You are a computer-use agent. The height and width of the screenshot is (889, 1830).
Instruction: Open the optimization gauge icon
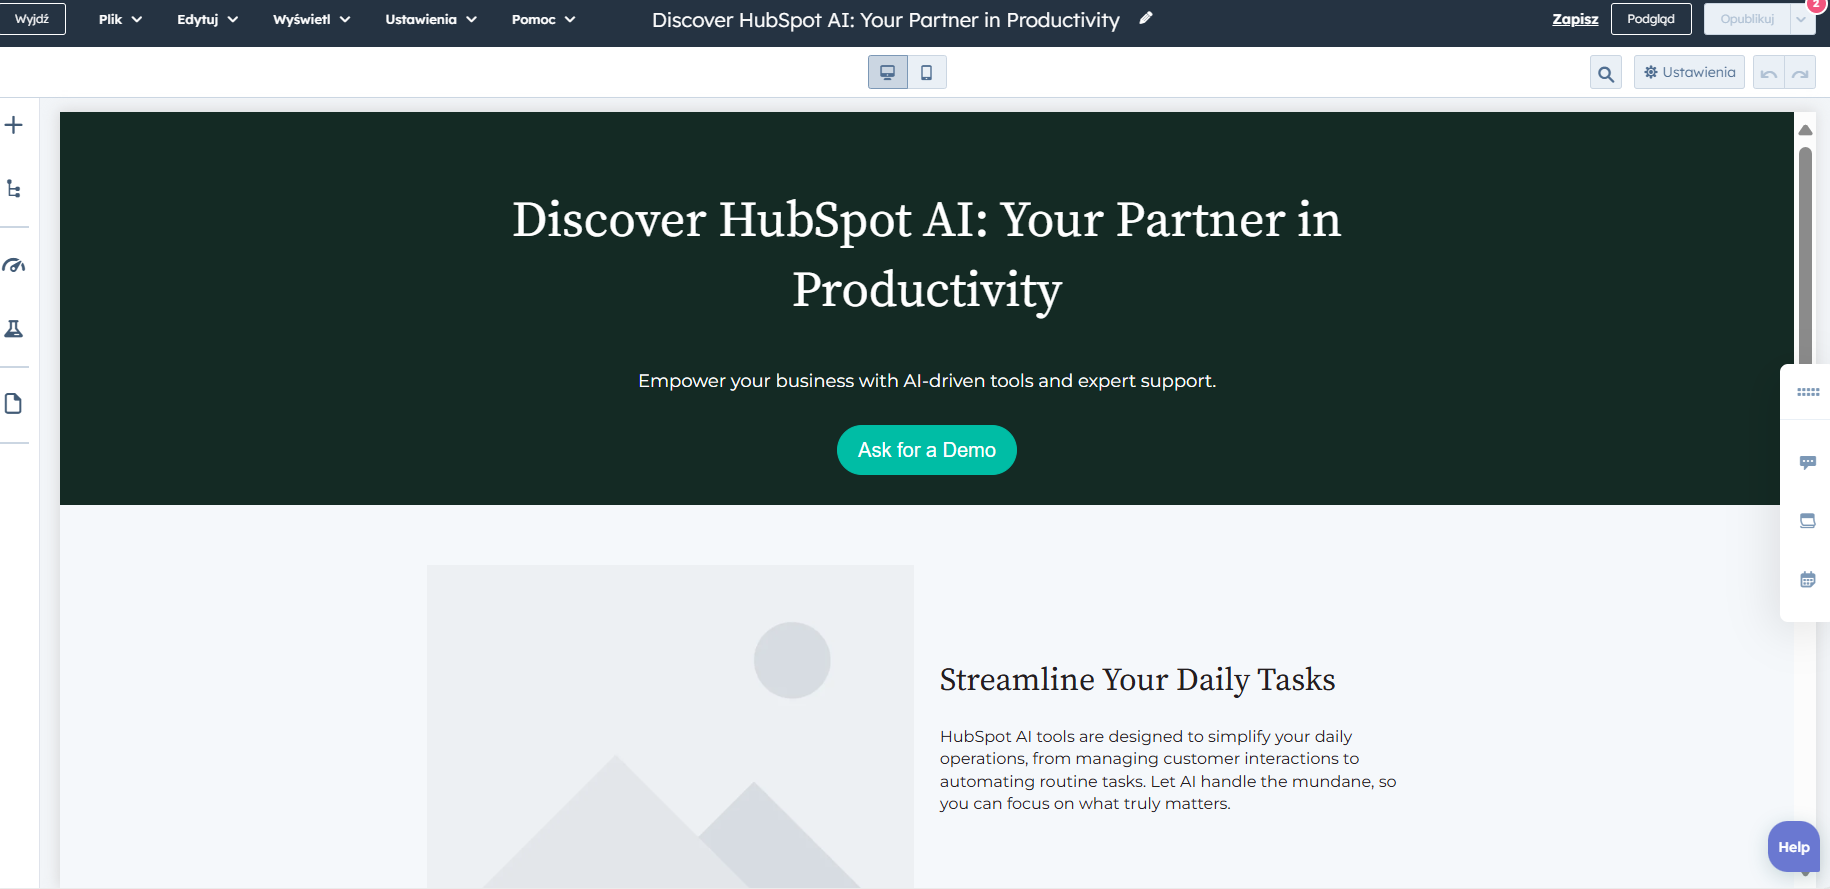(x=14, y=265)
